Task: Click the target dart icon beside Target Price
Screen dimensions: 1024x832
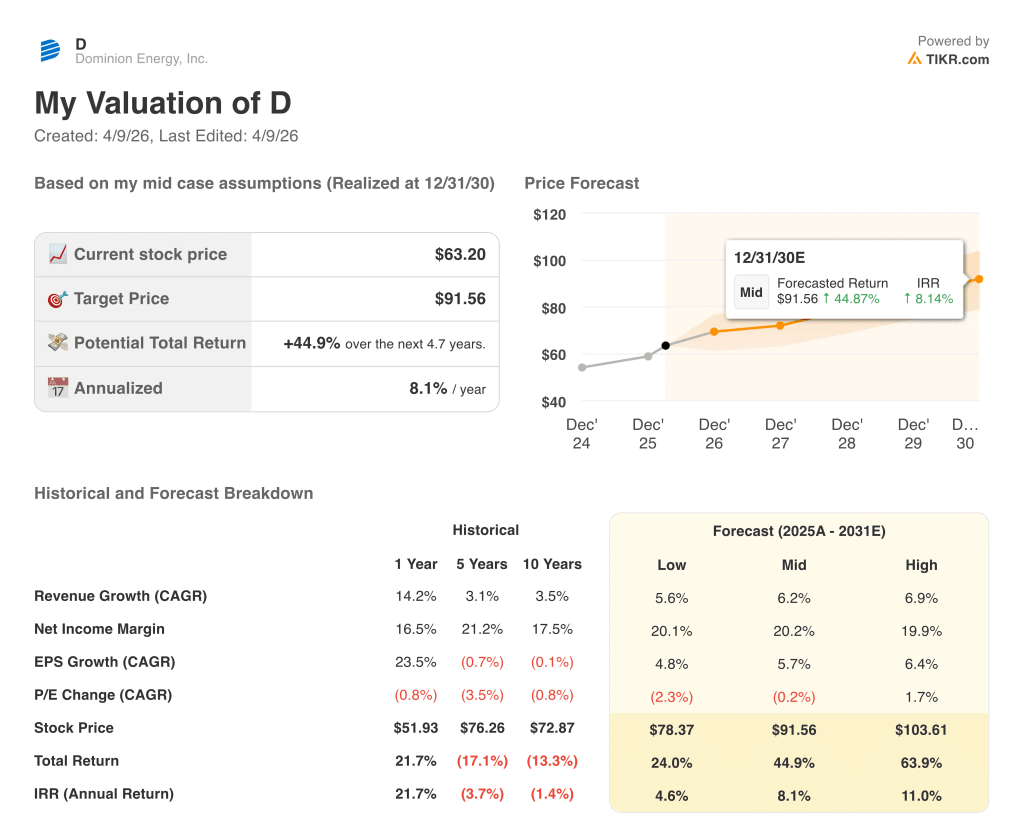Action: [x=57, y=299]
